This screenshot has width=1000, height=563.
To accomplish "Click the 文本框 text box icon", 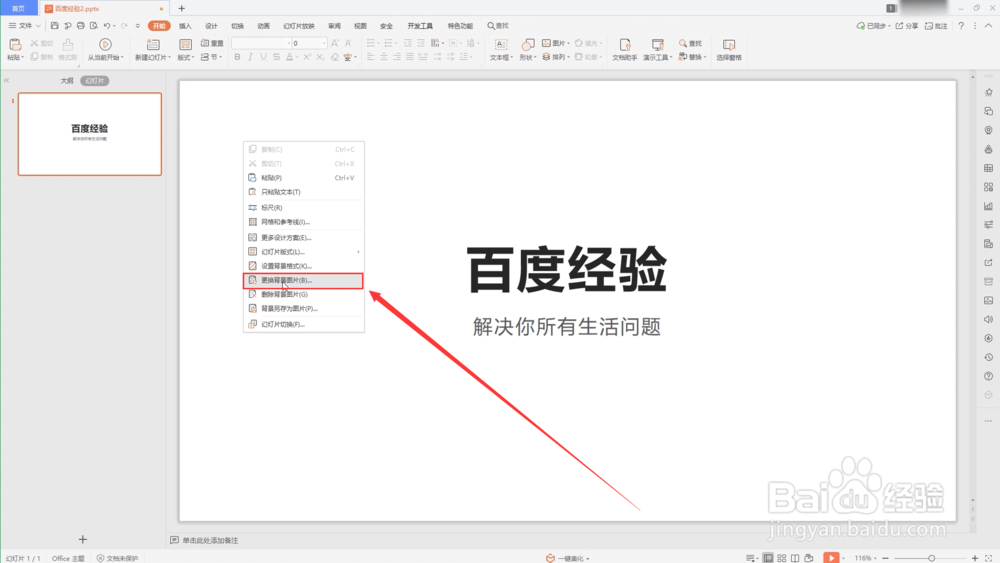I will [x=501, y=44].
